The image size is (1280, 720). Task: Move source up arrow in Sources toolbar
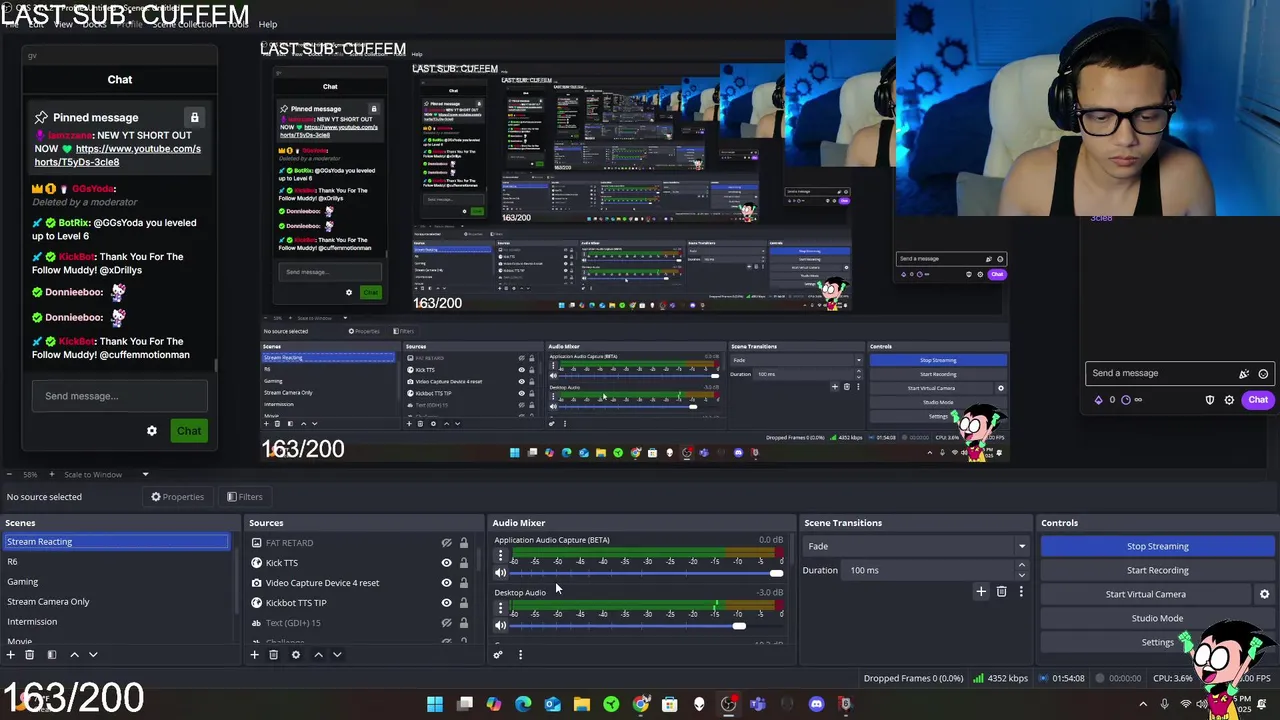[318, 655]
